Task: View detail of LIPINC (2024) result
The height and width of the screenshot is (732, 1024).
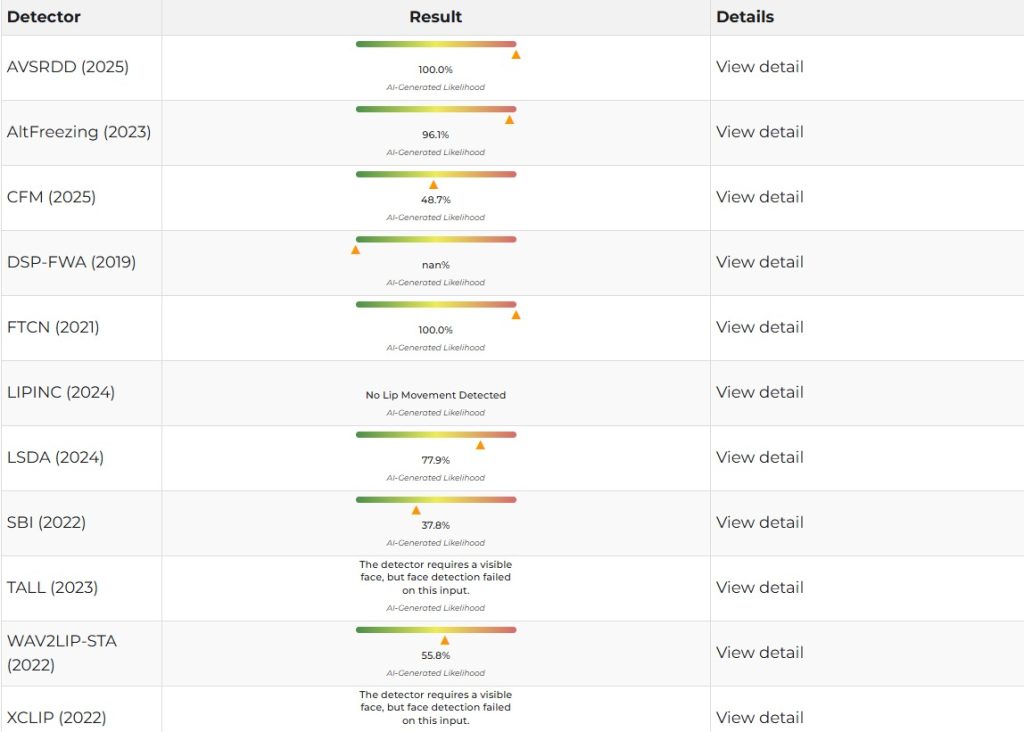Action: (x=760, y=392)
